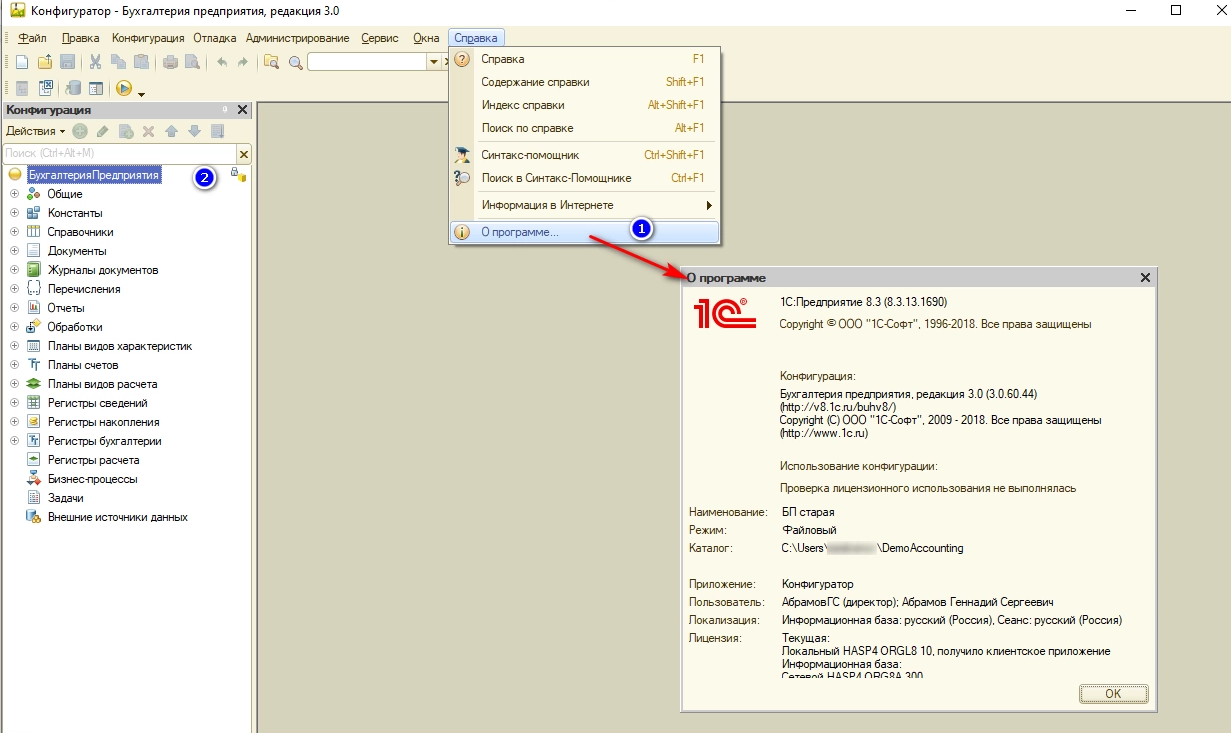Viewport: 1231px width, 733px height.
Task: Click the pencil Edit icon in the Configuration panel
Action: click(103, 131)
